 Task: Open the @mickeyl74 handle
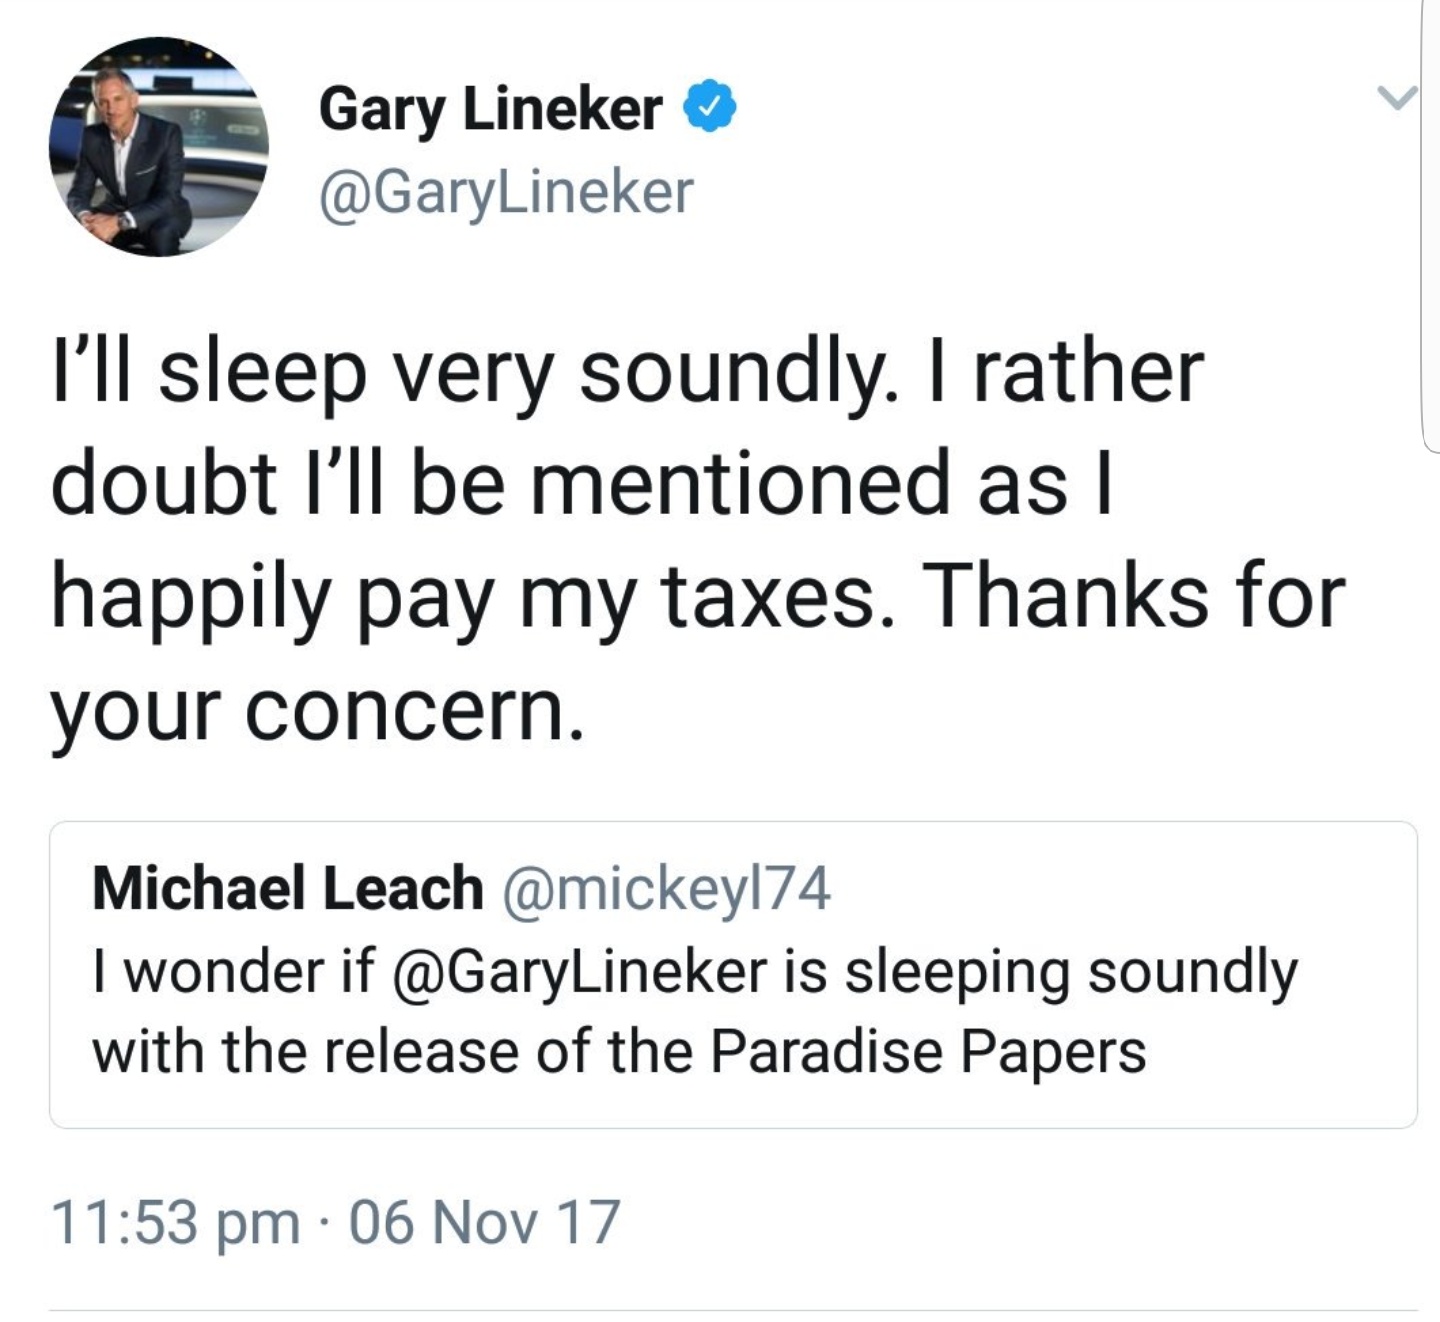coord(665,888)
